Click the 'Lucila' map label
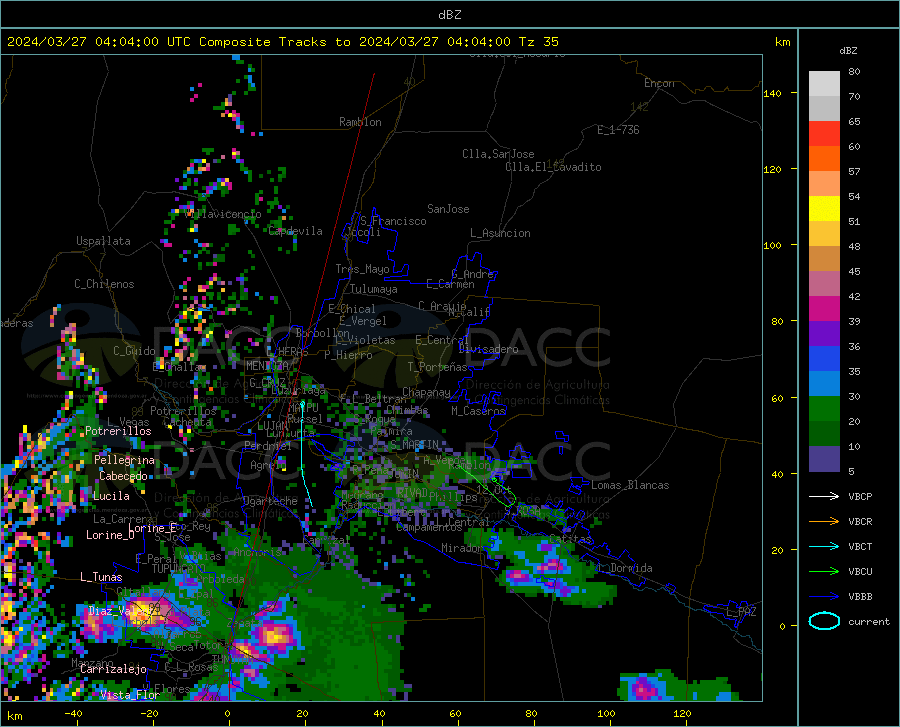This screenshot has width=900, height=727. coord(111,496)
